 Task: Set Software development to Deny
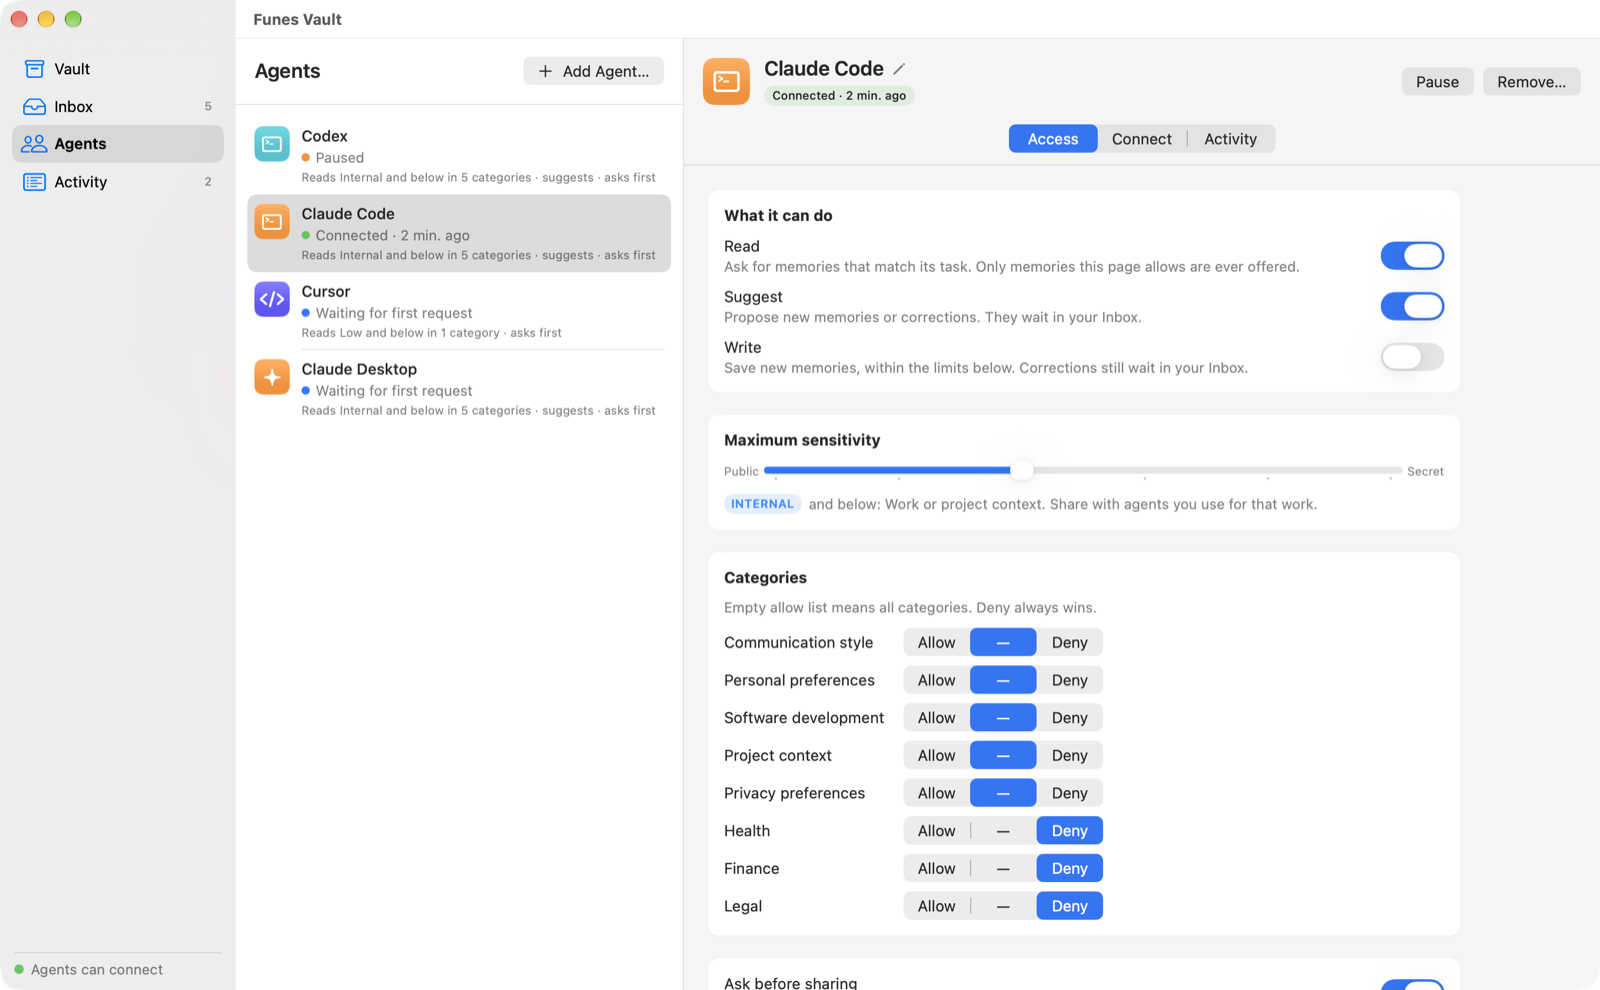pos(1069,718)
